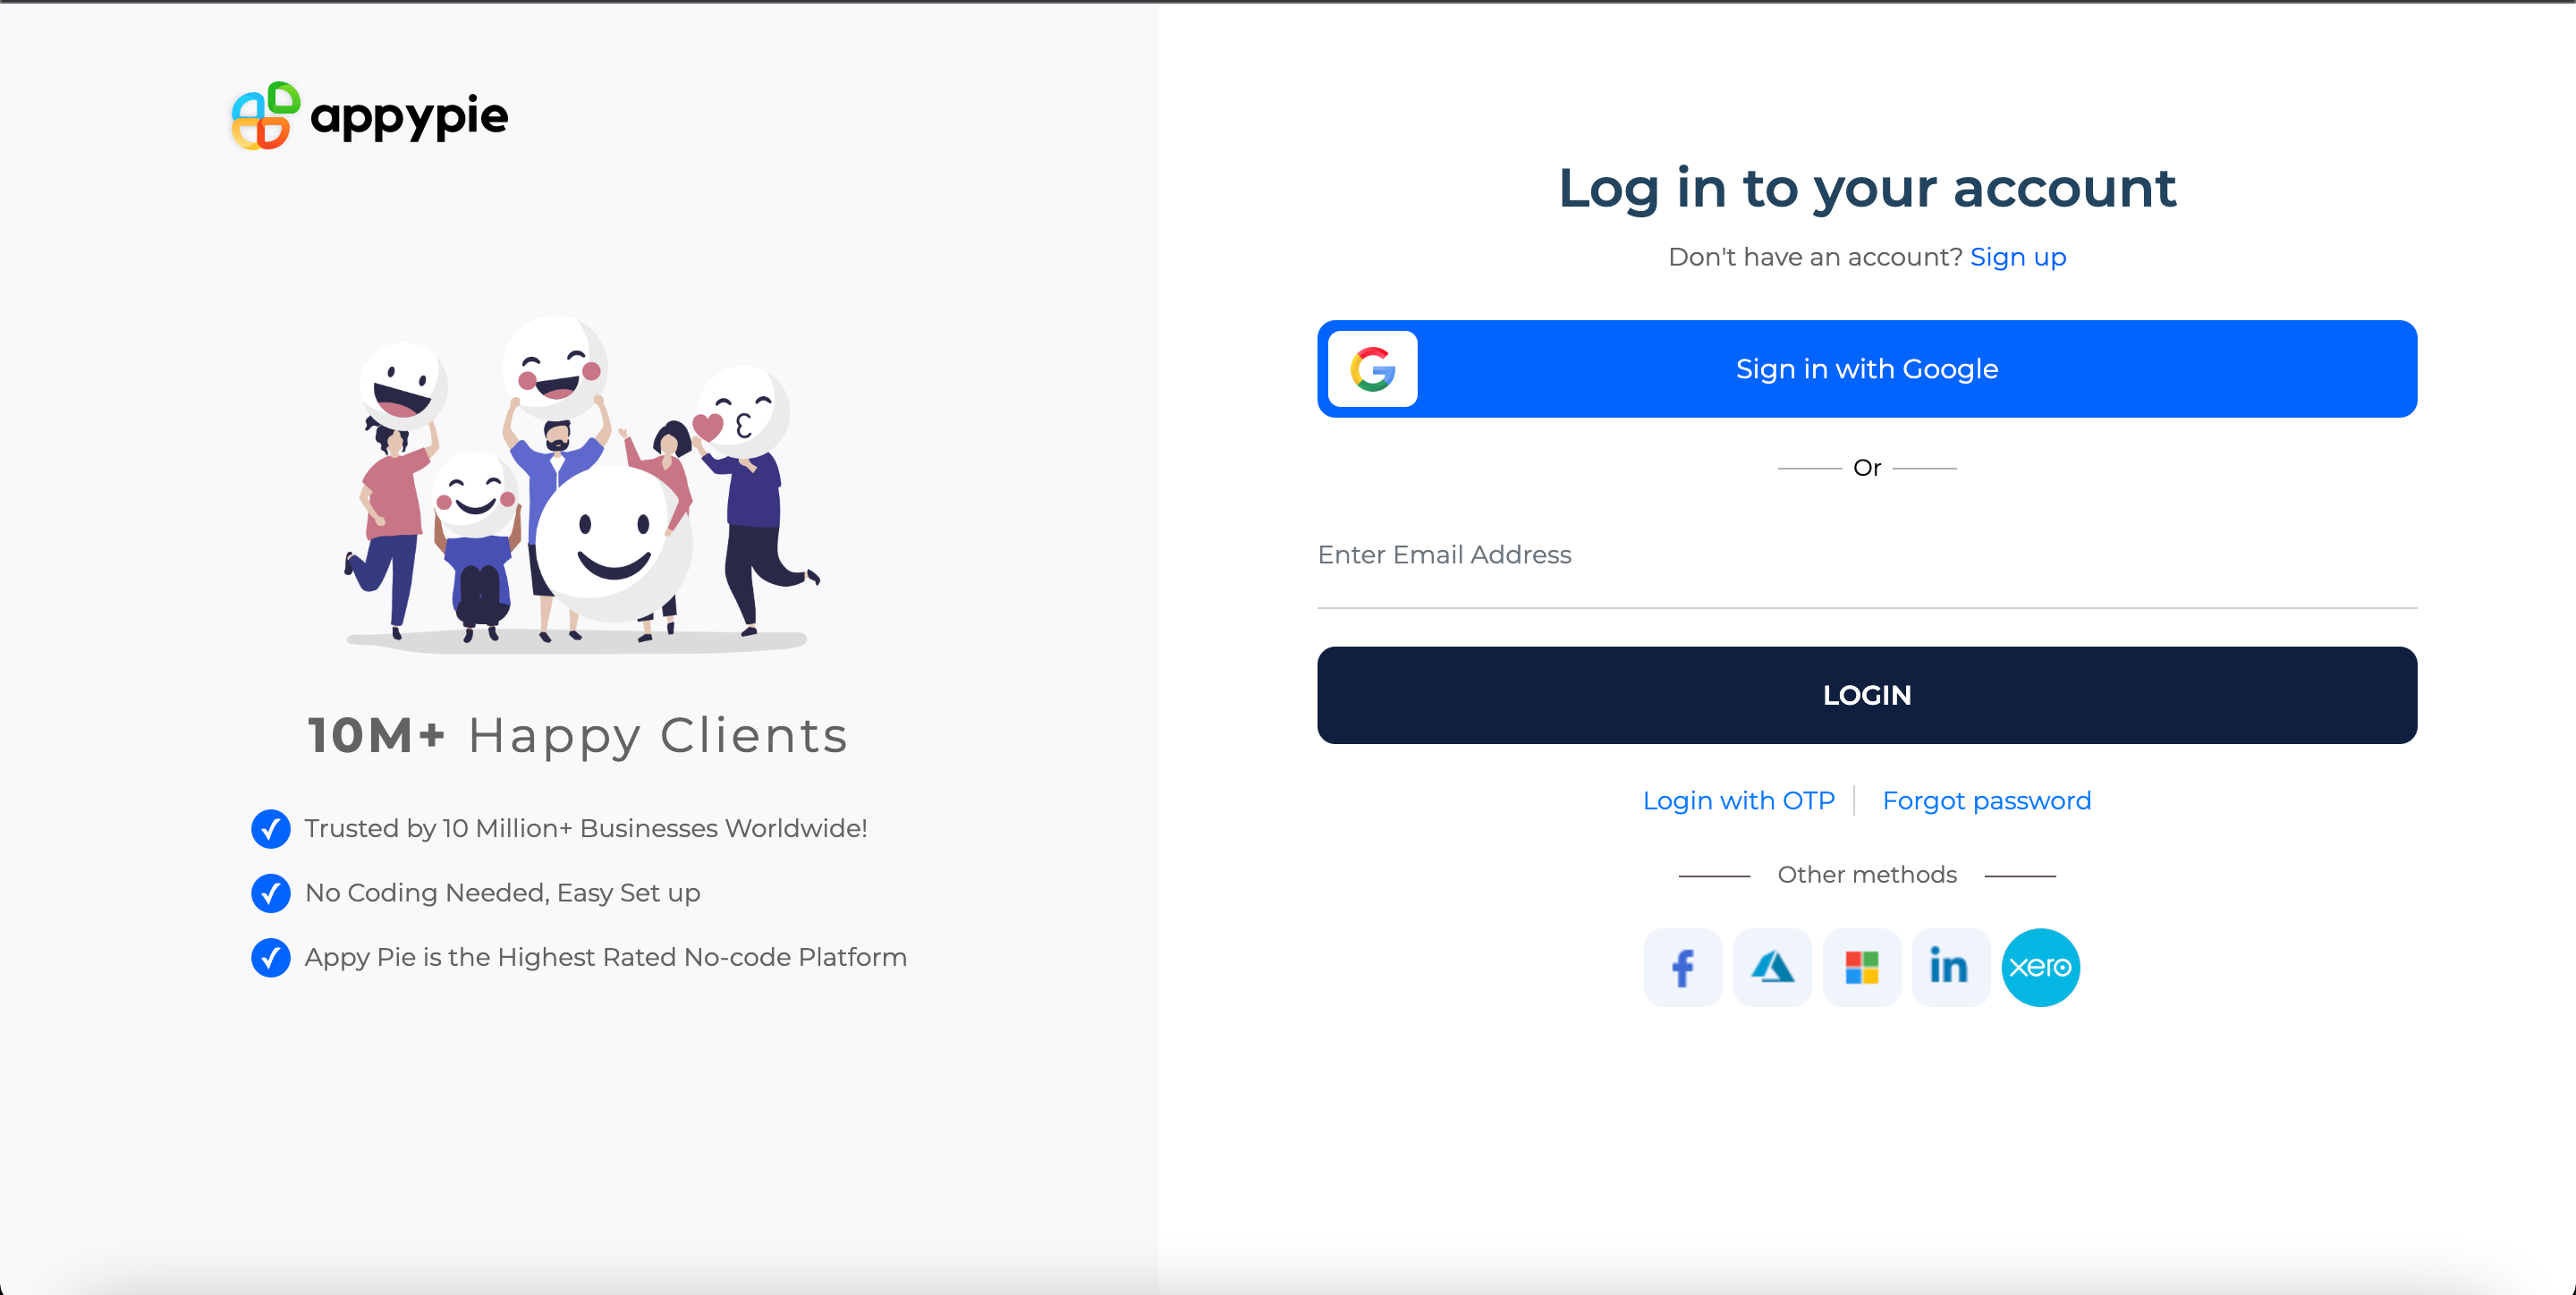Open the Sign up link
The height and width of the screenshot is (1295, 2576).
pos(2018,257)
